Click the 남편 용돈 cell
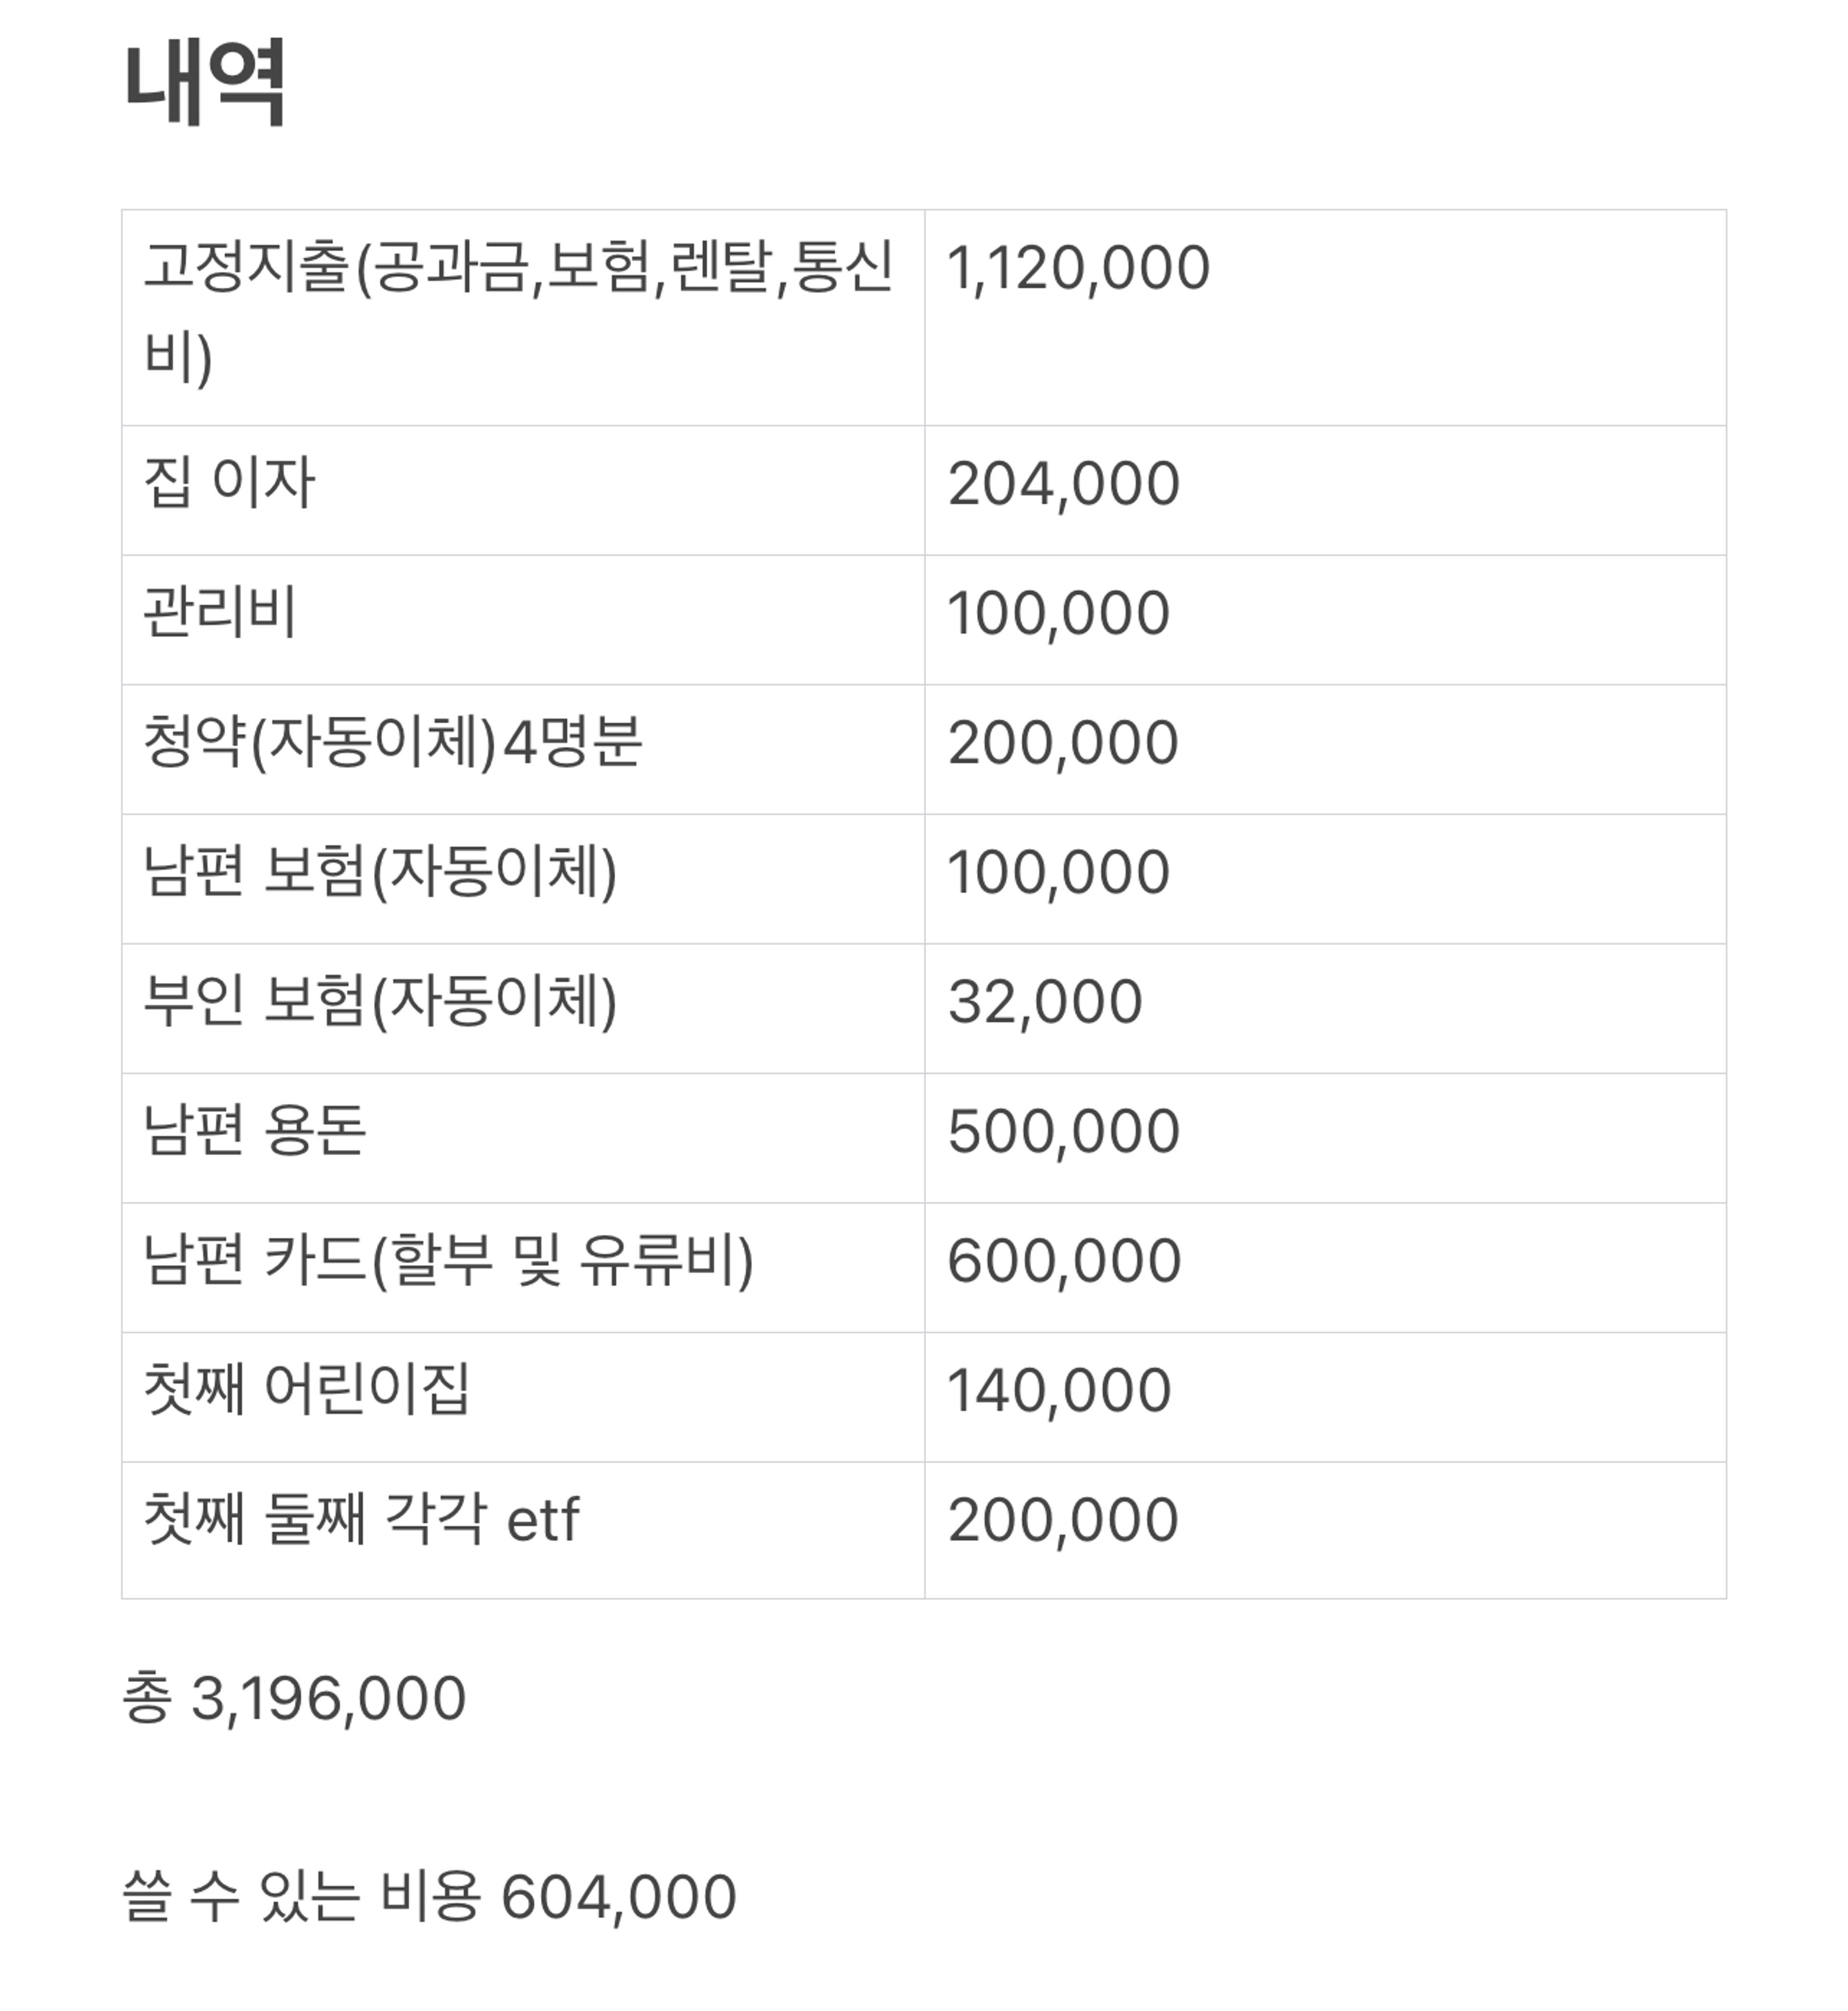 click(x=523, y=1138)
